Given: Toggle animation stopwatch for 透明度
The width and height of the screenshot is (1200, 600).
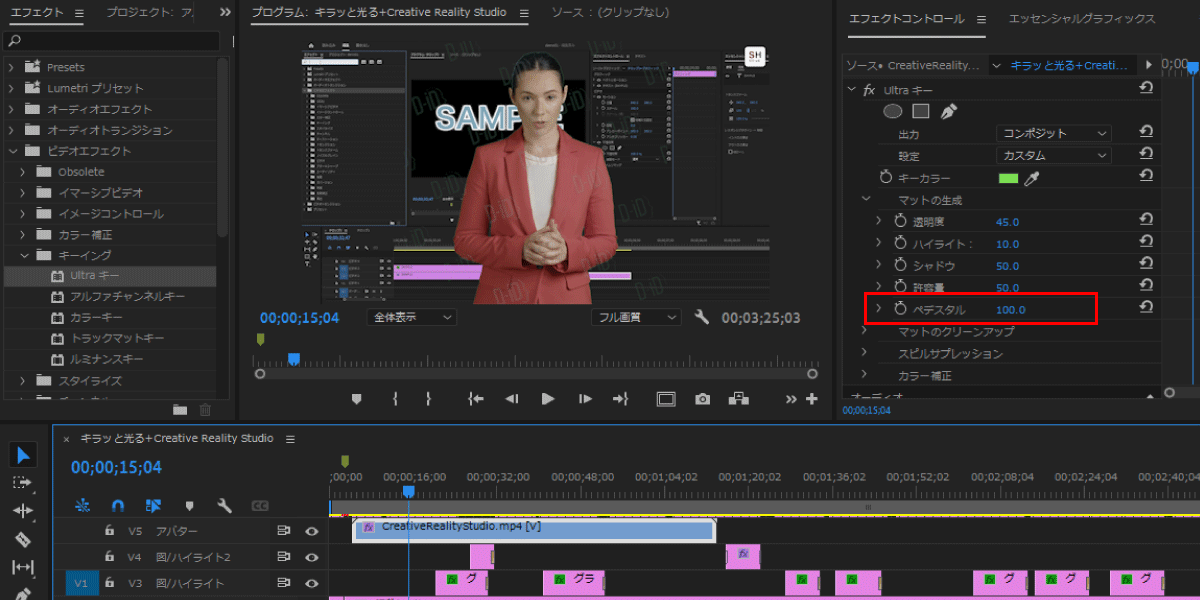Looking at the screenshot, I should (x=899, y=221).
